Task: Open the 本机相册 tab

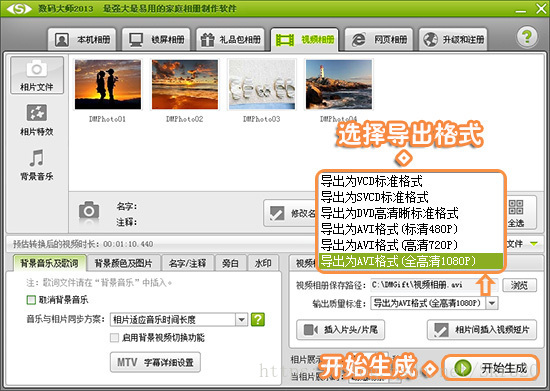Action: pos(82,39)
